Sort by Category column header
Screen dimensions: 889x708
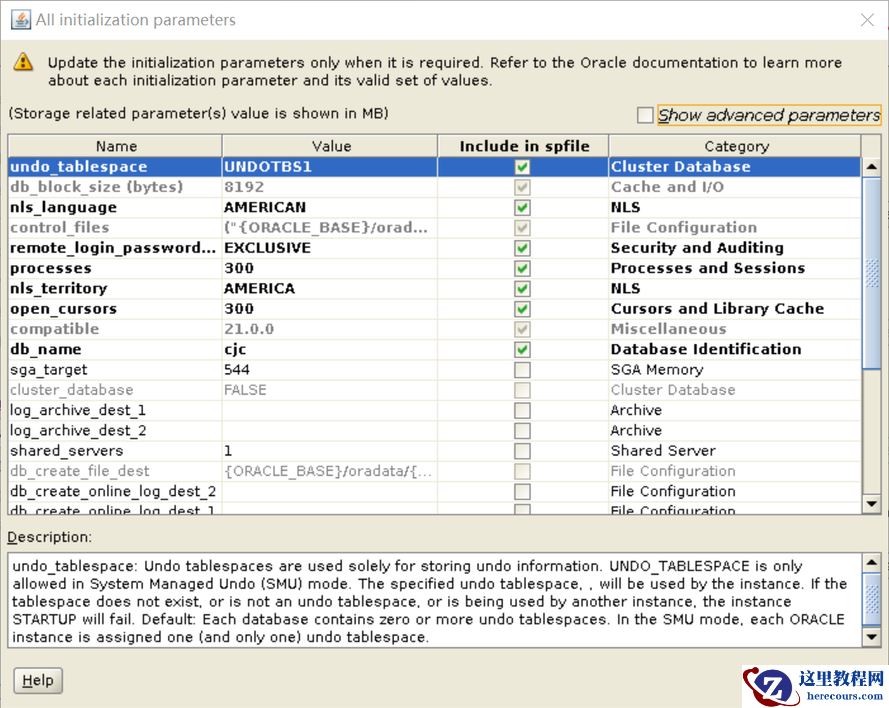tap(736, 146)
